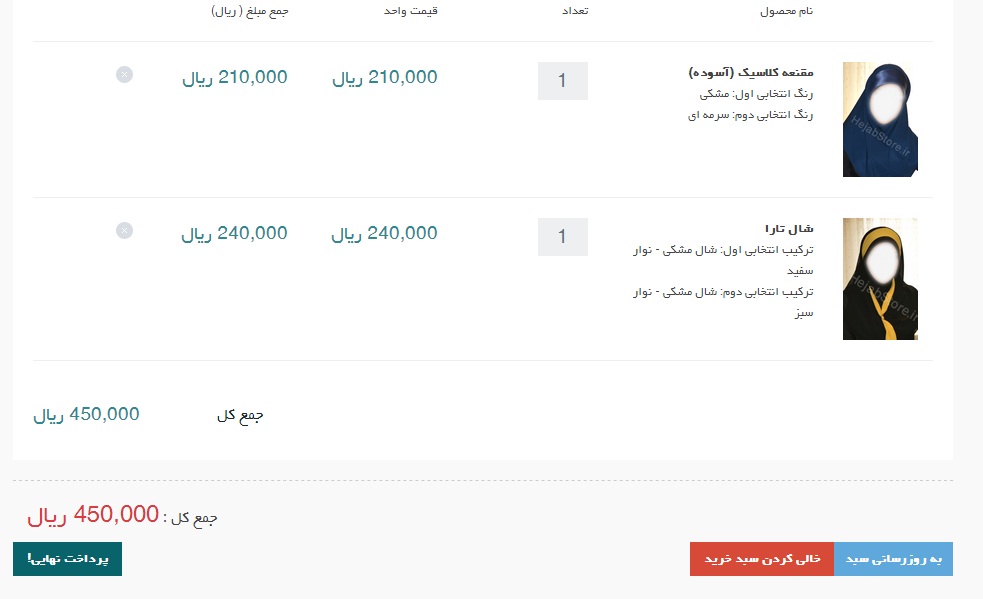Viewport: 983px width, 599px height.
Task: Click the به روزرسانی سبد update button
Action: click(x=893, y=559)
